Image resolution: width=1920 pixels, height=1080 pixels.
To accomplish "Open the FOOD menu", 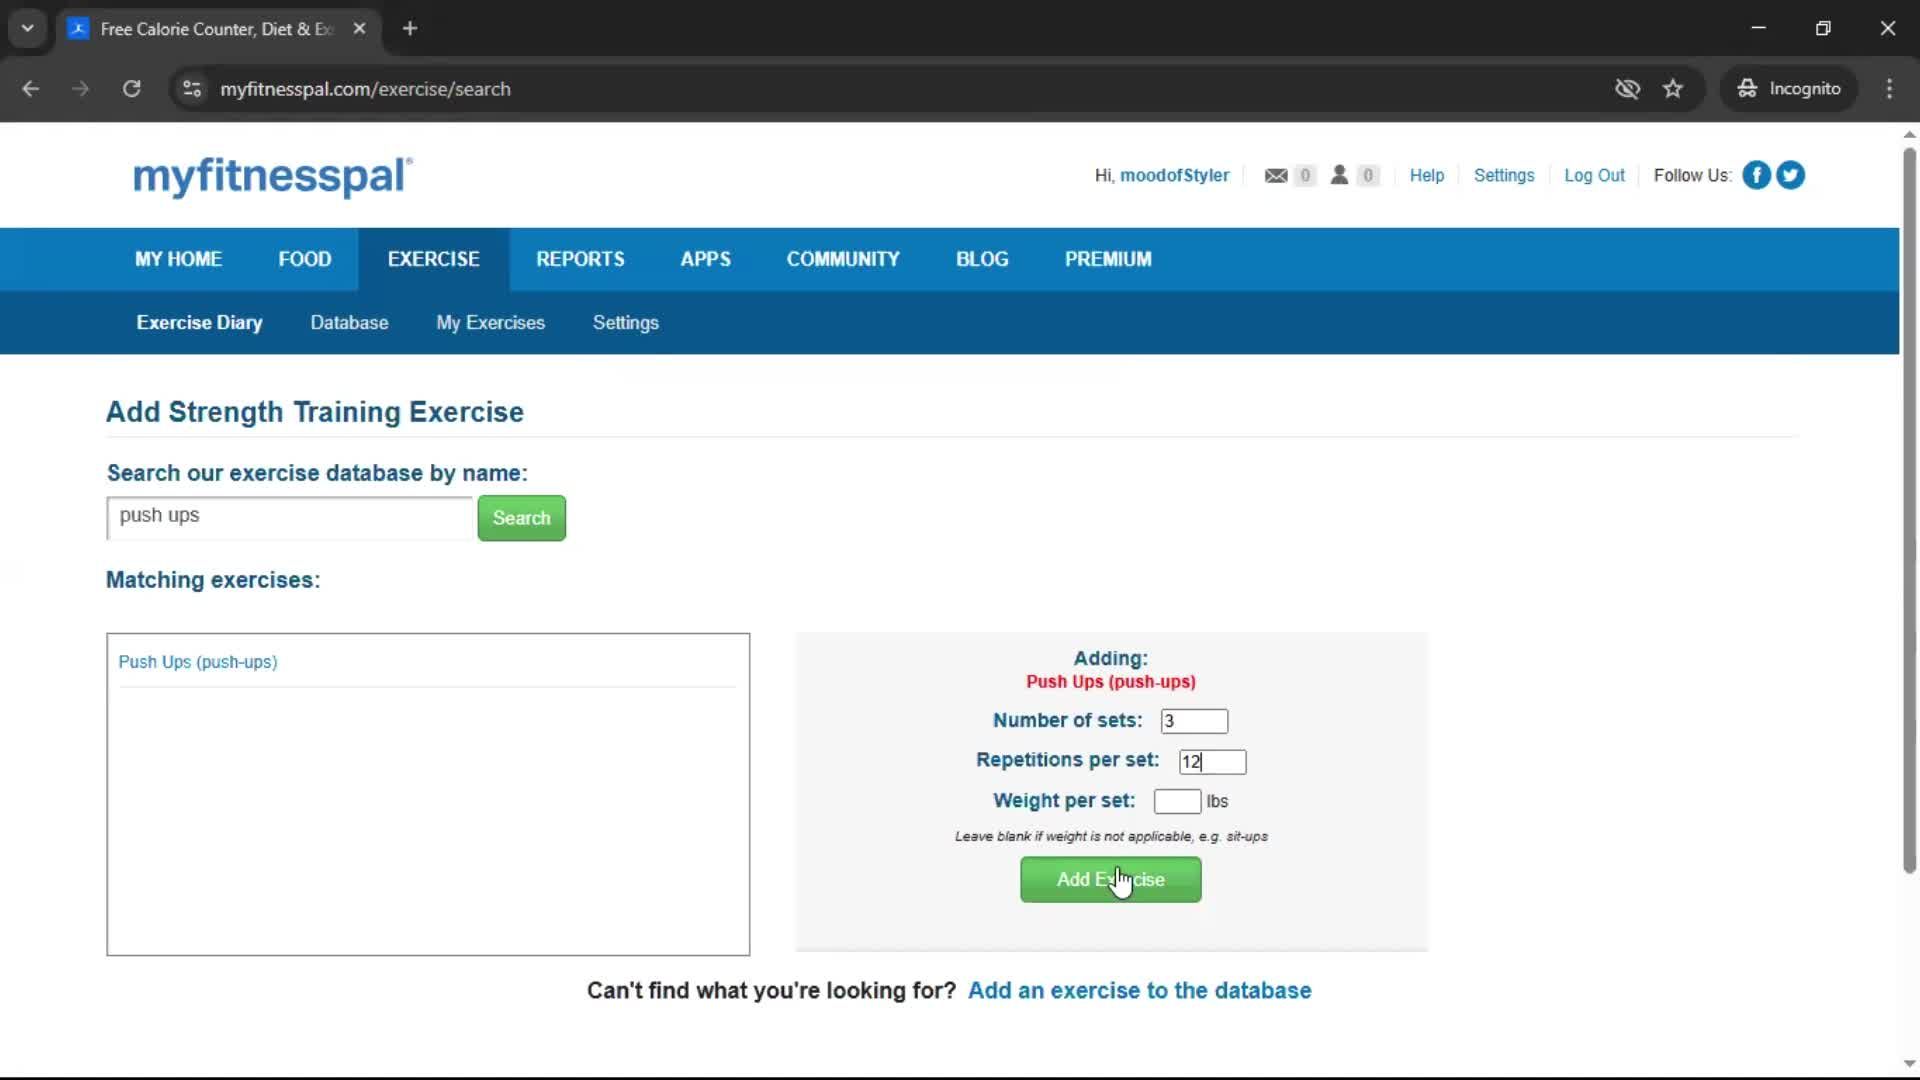I will pyautogui.click(x=305, y=259).
